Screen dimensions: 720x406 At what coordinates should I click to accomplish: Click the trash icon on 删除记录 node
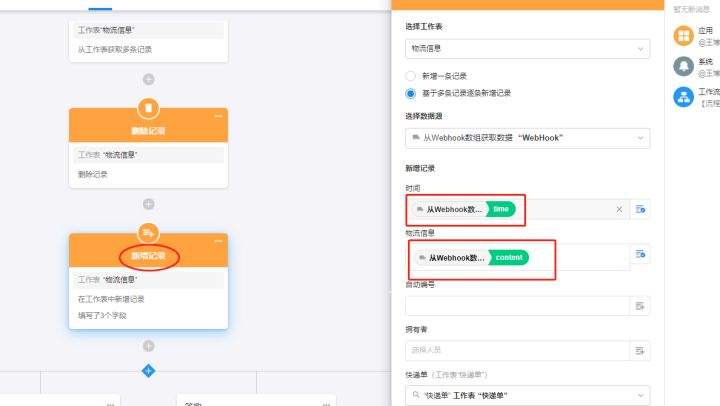point(148,108)
